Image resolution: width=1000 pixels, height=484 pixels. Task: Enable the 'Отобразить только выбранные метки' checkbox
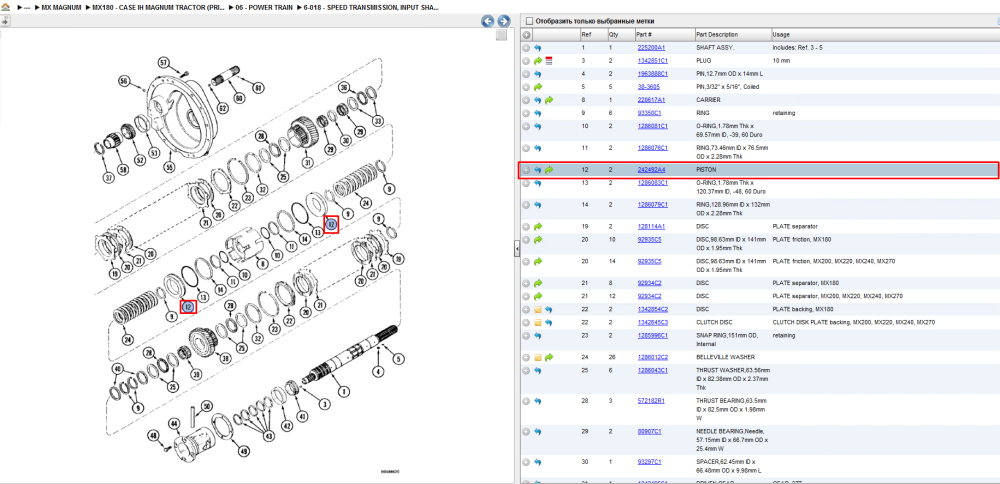point(528,21)
